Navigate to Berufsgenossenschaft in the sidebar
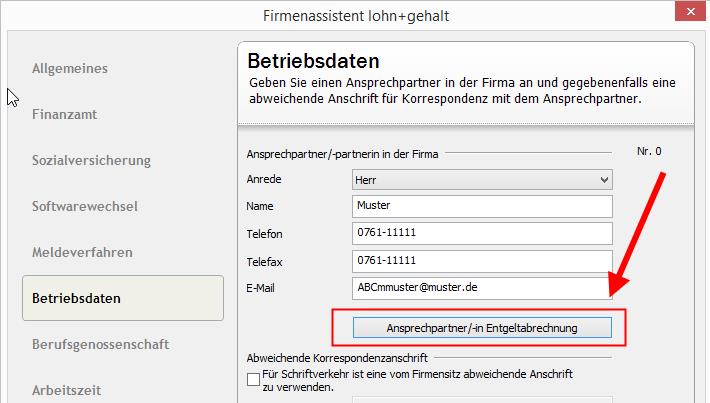Screen dimensions: 710x403 pos(100,344)
